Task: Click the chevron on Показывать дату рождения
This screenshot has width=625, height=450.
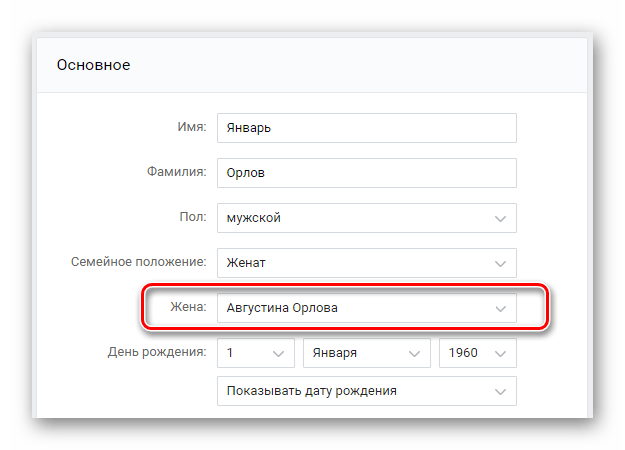Action: [x=500, y=391]
